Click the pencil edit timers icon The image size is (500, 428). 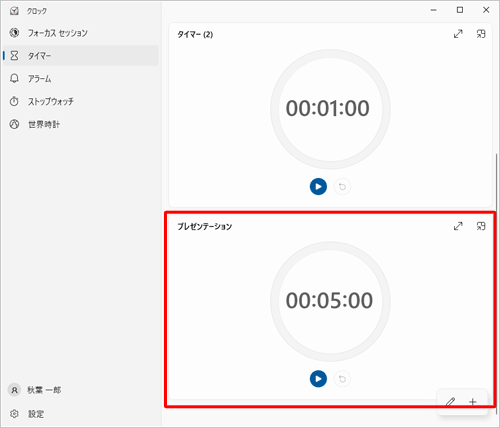[450, 402]
